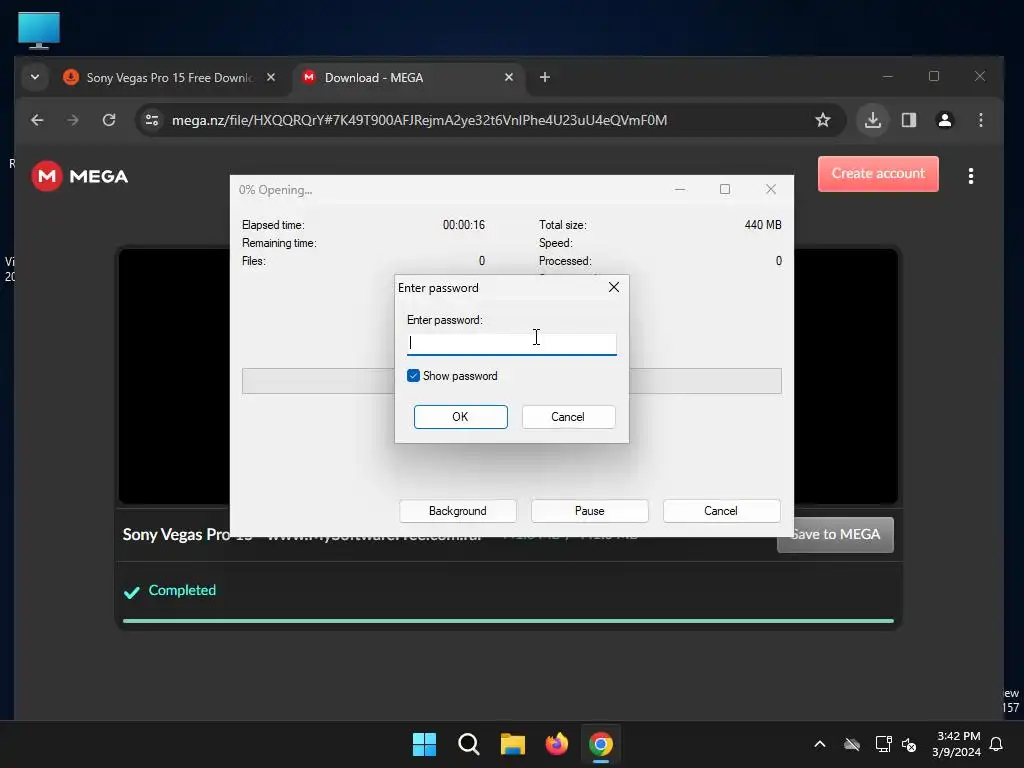Click the OneDrive cloud tray icon
Viewport: 1024px width, 768px height.
tap(852, 744)
